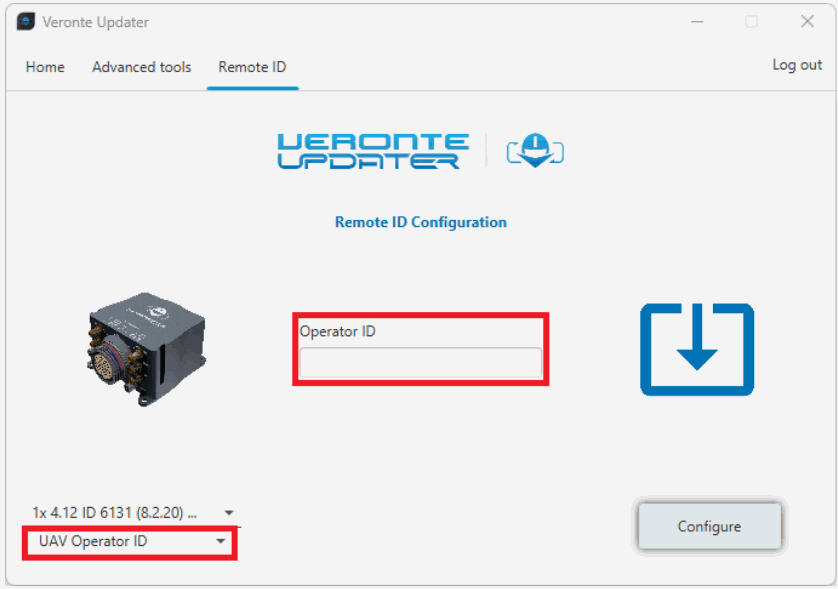Click the large blue download arrow icon
Image resolution: width=838 pixels, height=589 pixels.
pos(697,349)
